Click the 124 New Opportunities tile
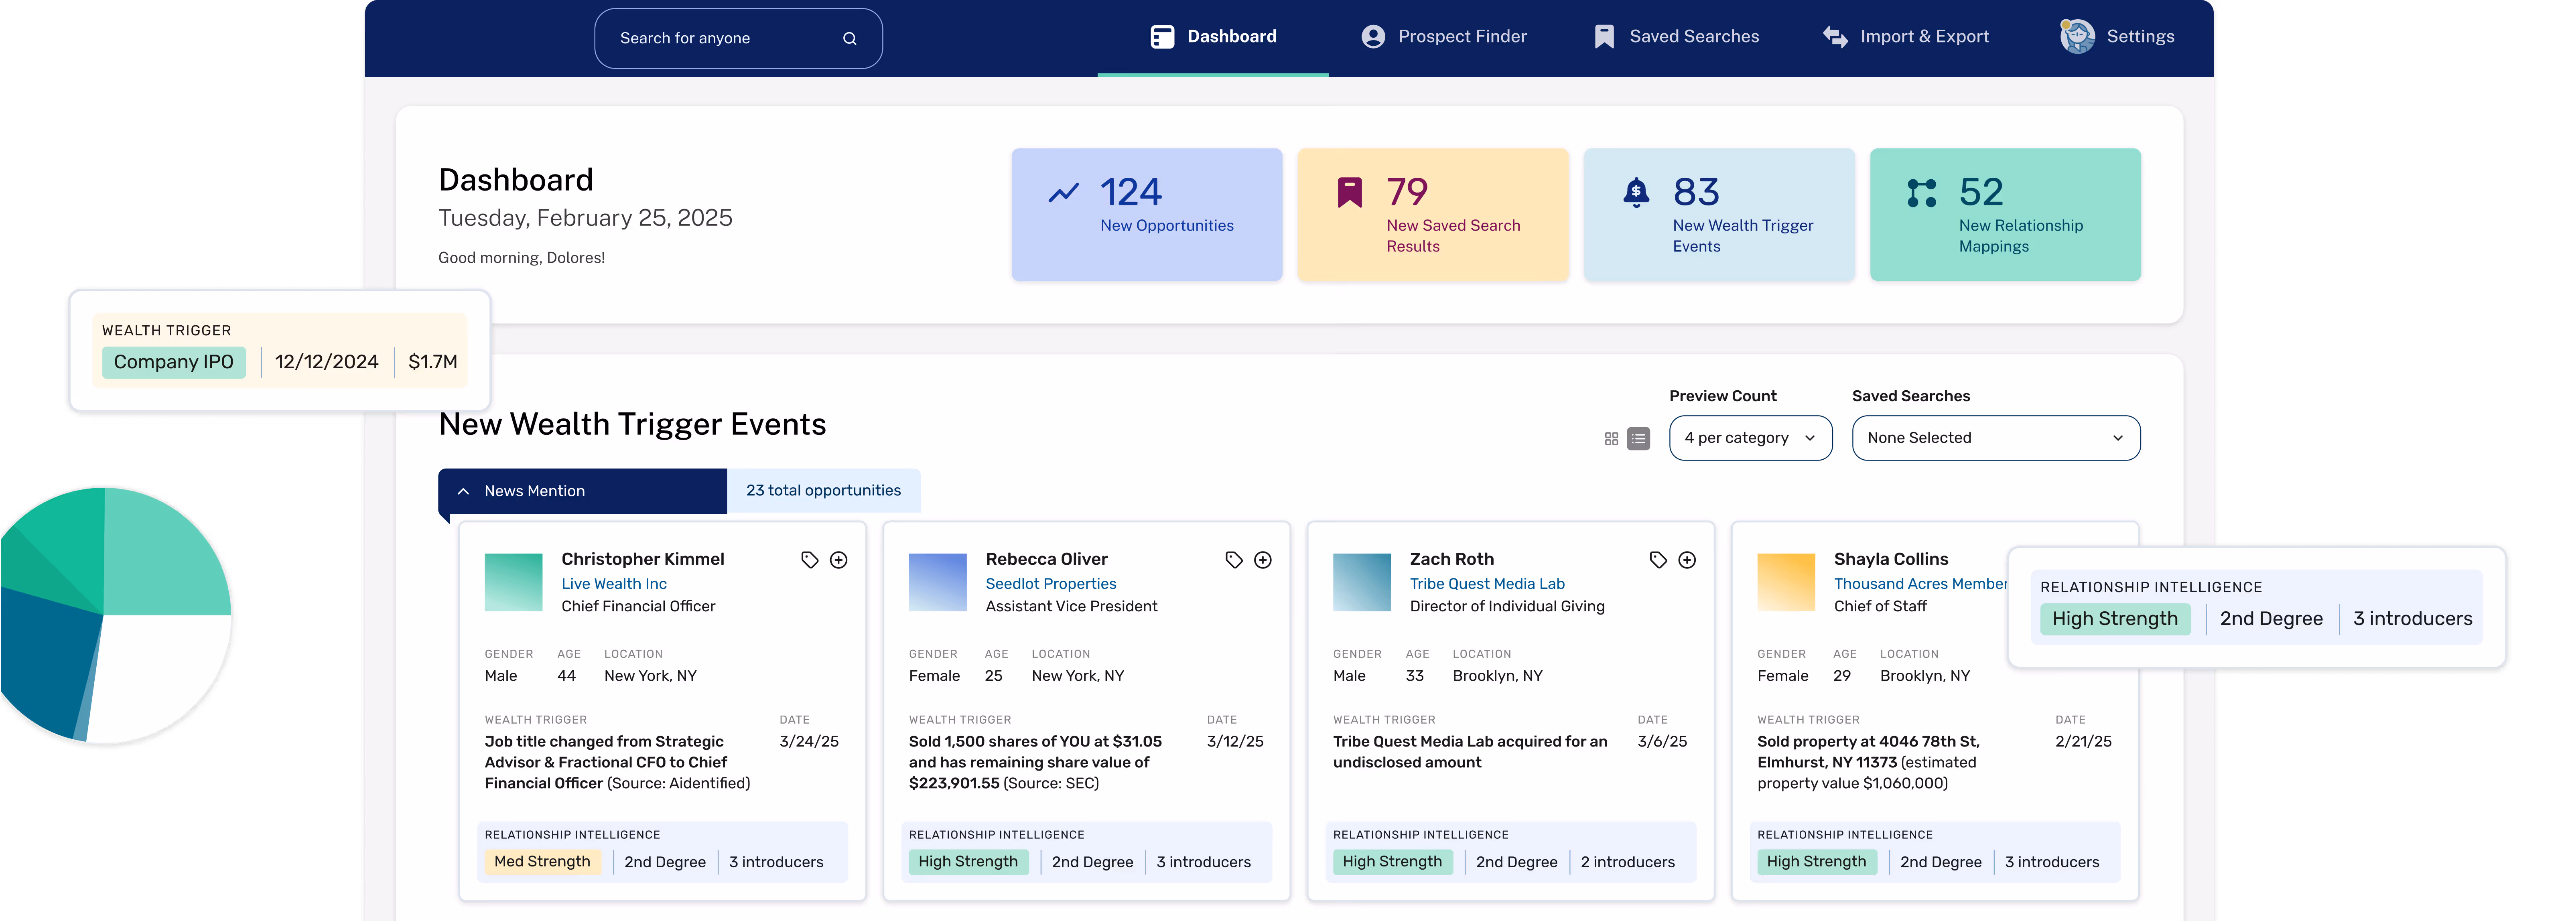 [1146, 214]
